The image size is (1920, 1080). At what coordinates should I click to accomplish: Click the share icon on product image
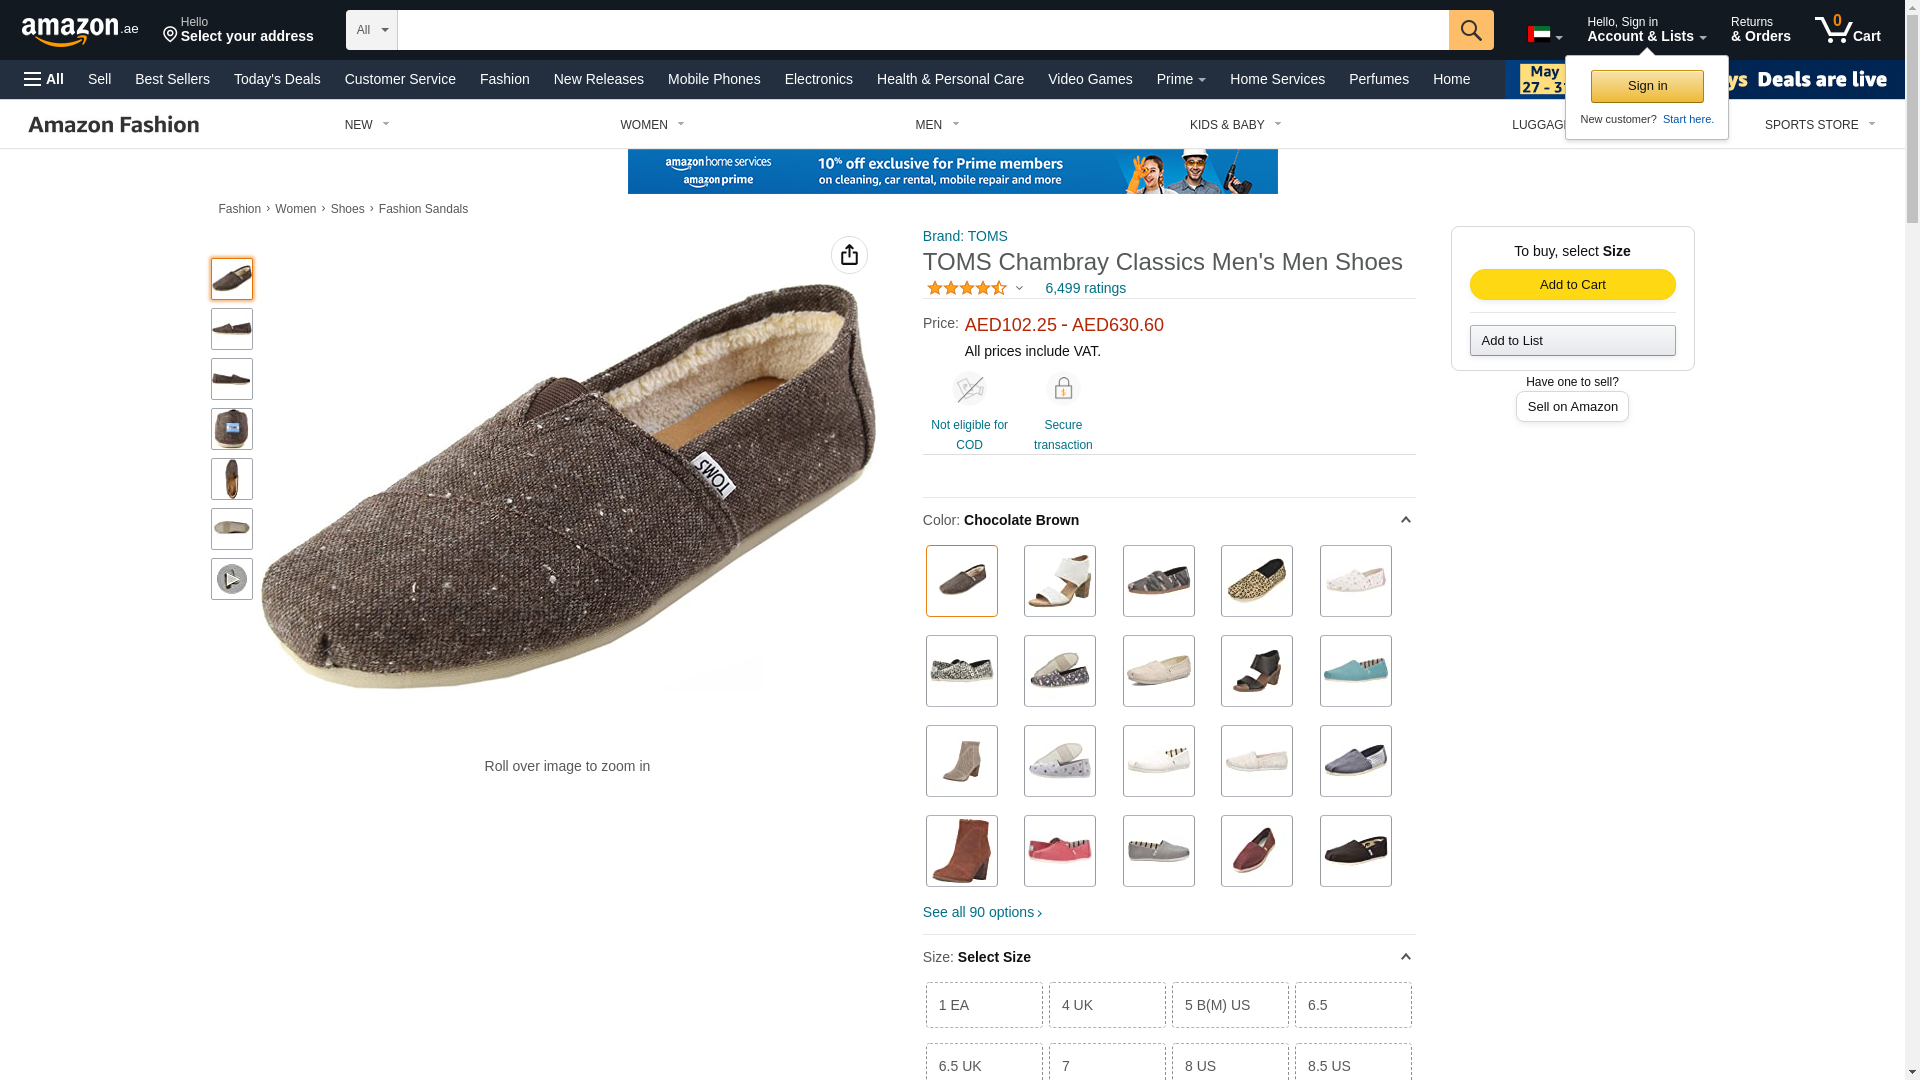point(849,255)
